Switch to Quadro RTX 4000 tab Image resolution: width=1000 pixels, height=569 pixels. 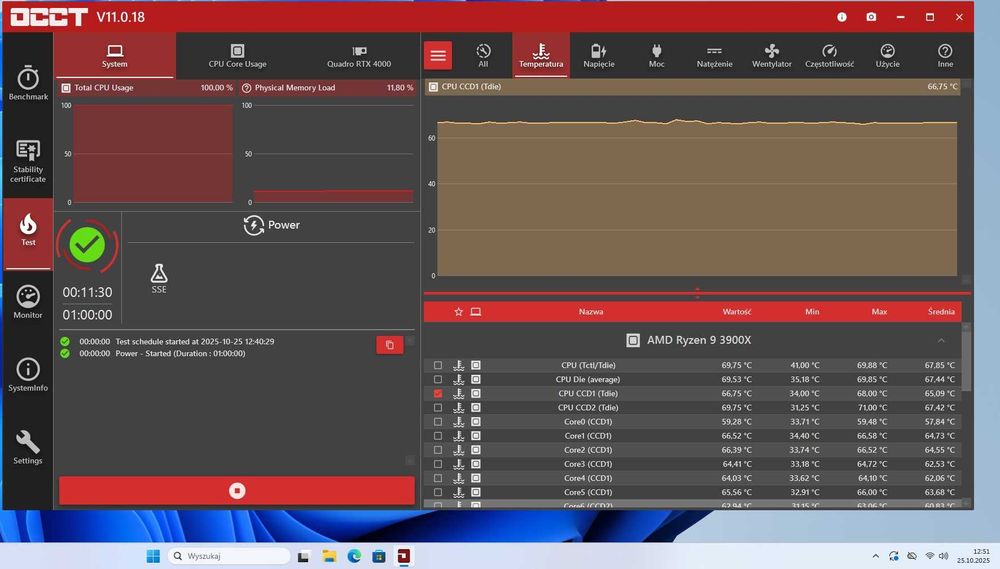click(x=359, y=55)
